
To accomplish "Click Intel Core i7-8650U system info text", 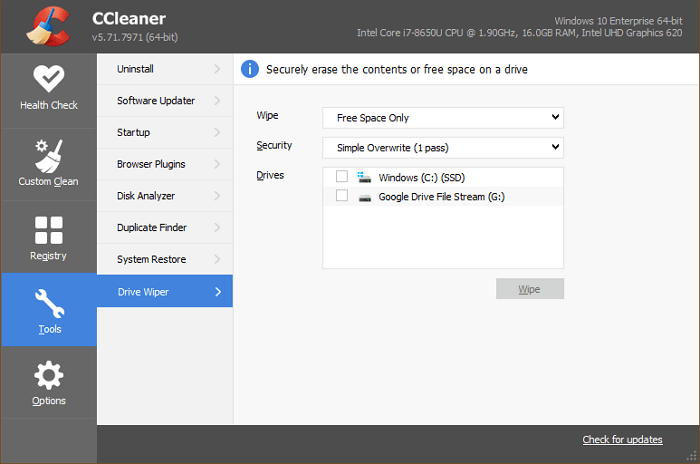I will coord(520,33).
